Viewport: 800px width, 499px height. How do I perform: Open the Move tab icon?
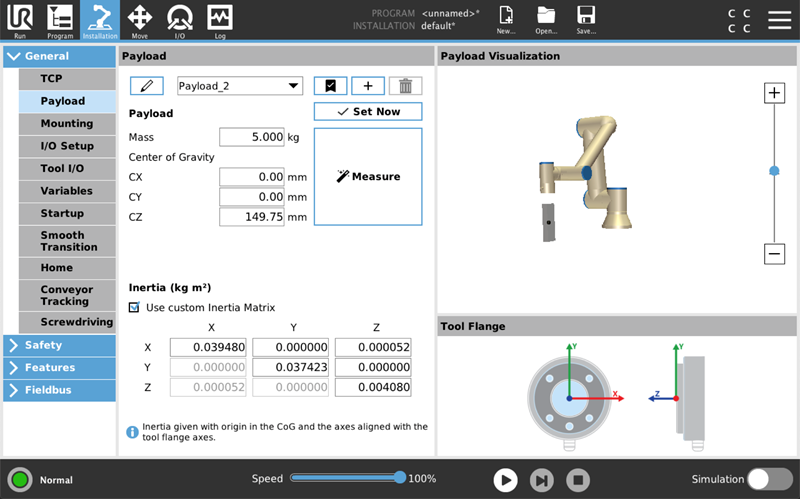[139, 19]
